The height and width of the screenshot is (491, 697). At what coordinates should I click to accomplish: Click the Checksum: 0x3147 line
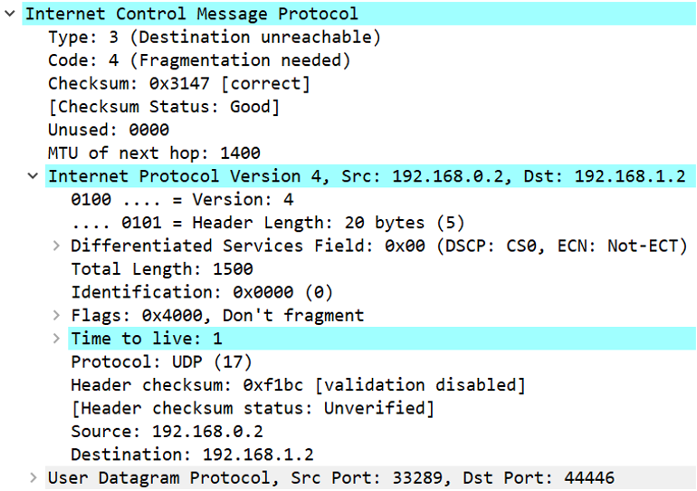tap(179, 84)
